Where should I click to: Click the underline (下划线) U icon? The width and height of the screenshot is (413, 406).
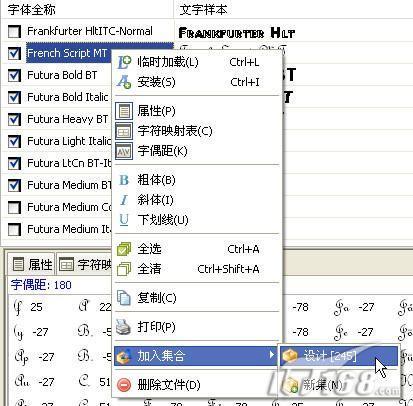124,220
